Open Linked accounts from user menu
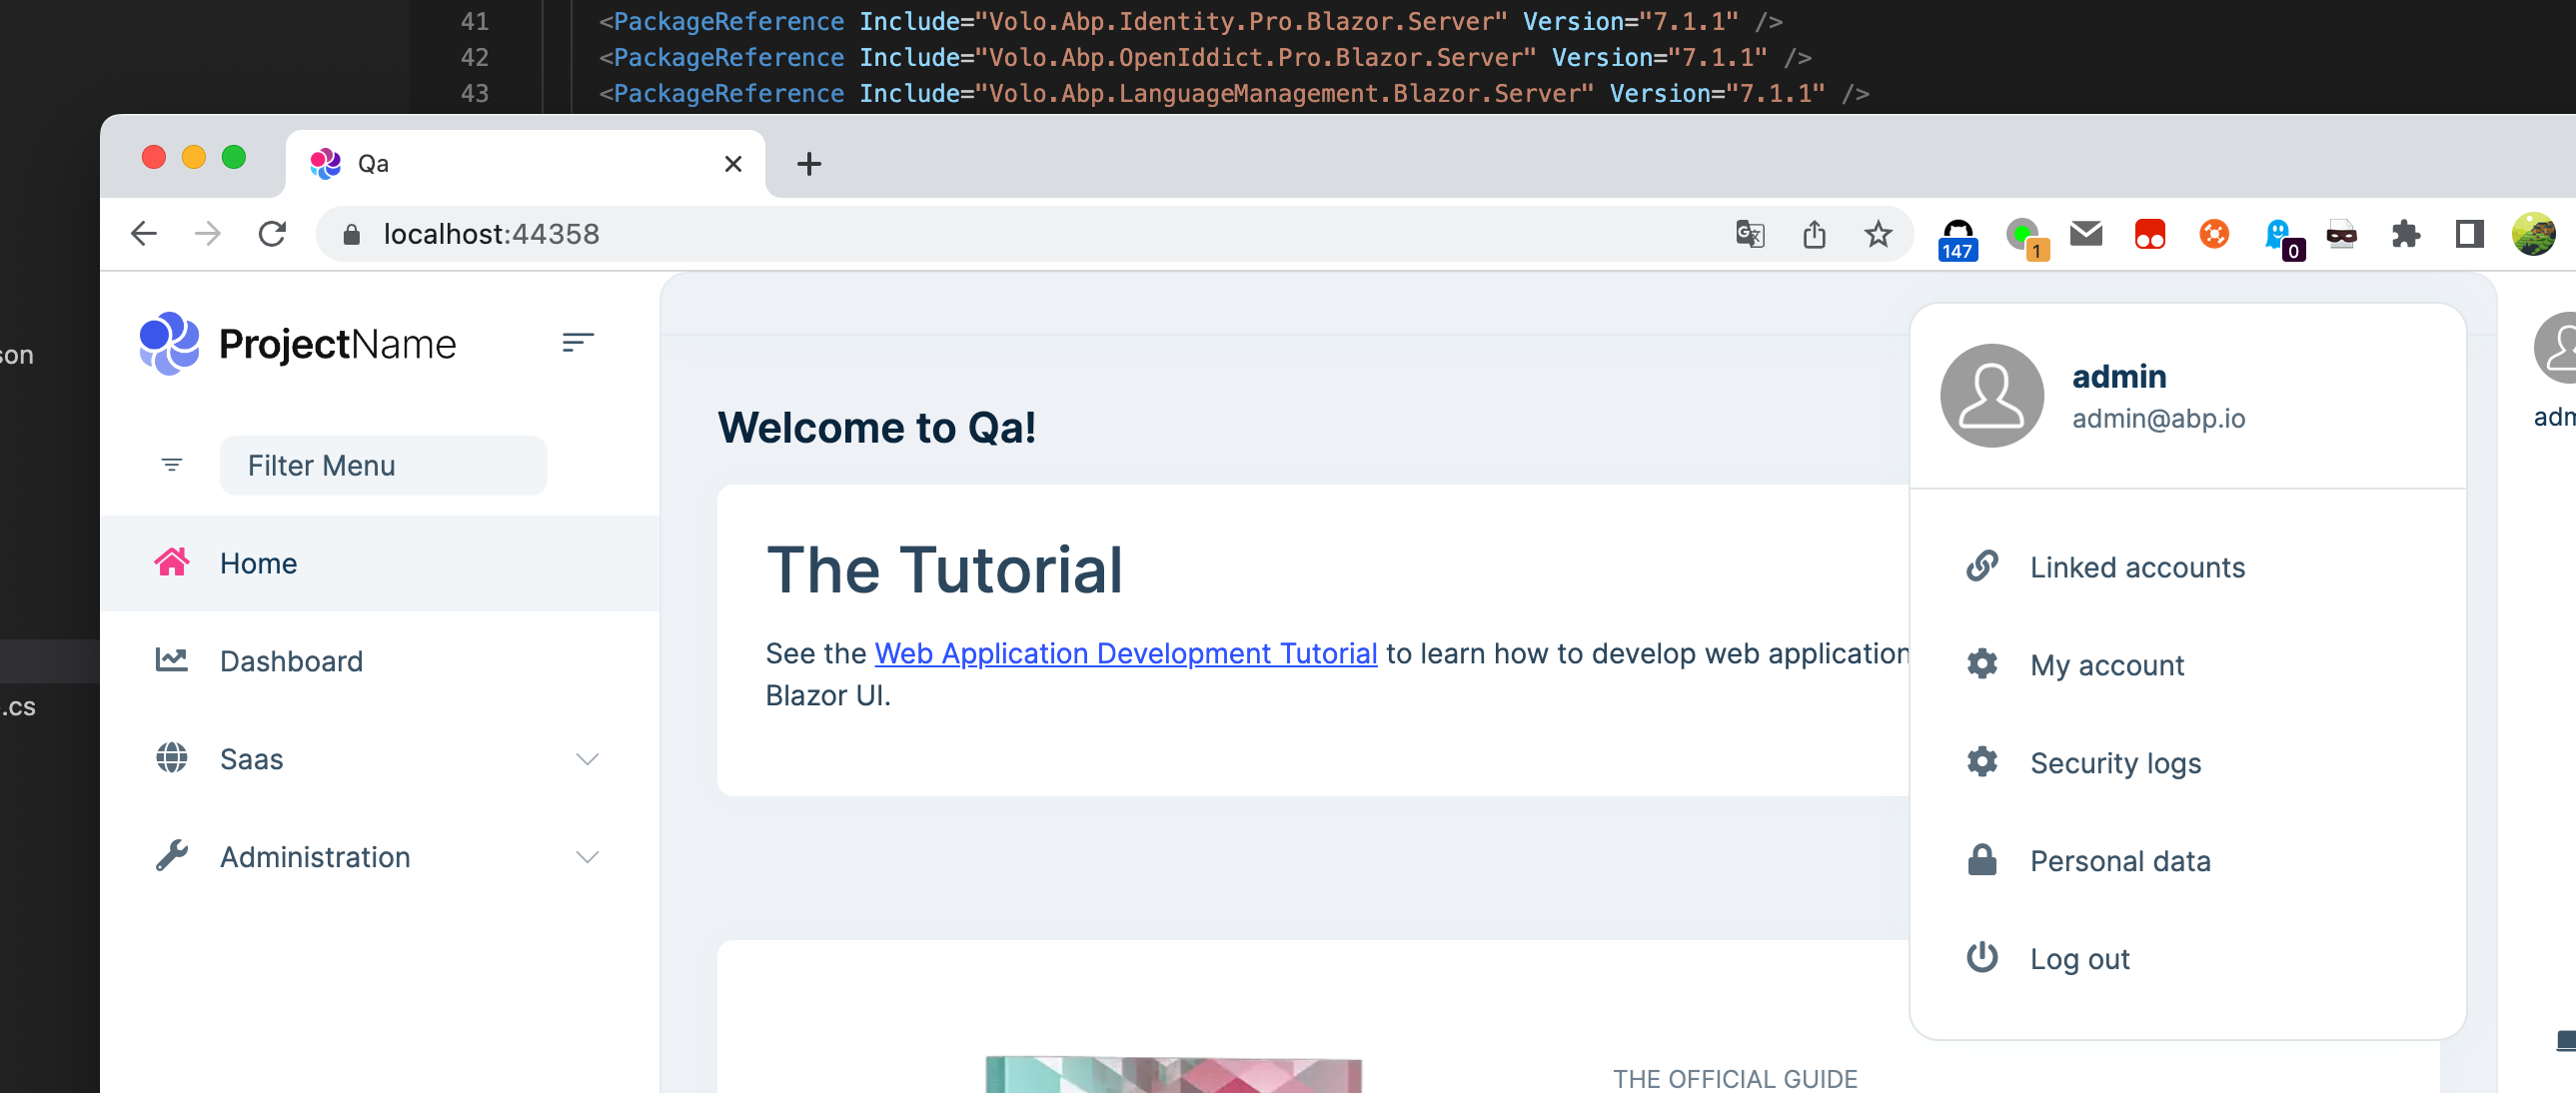Image resolution: width=2576 pixels, height=1093 pixels. pyautogui.click(x=2136, y=567)
